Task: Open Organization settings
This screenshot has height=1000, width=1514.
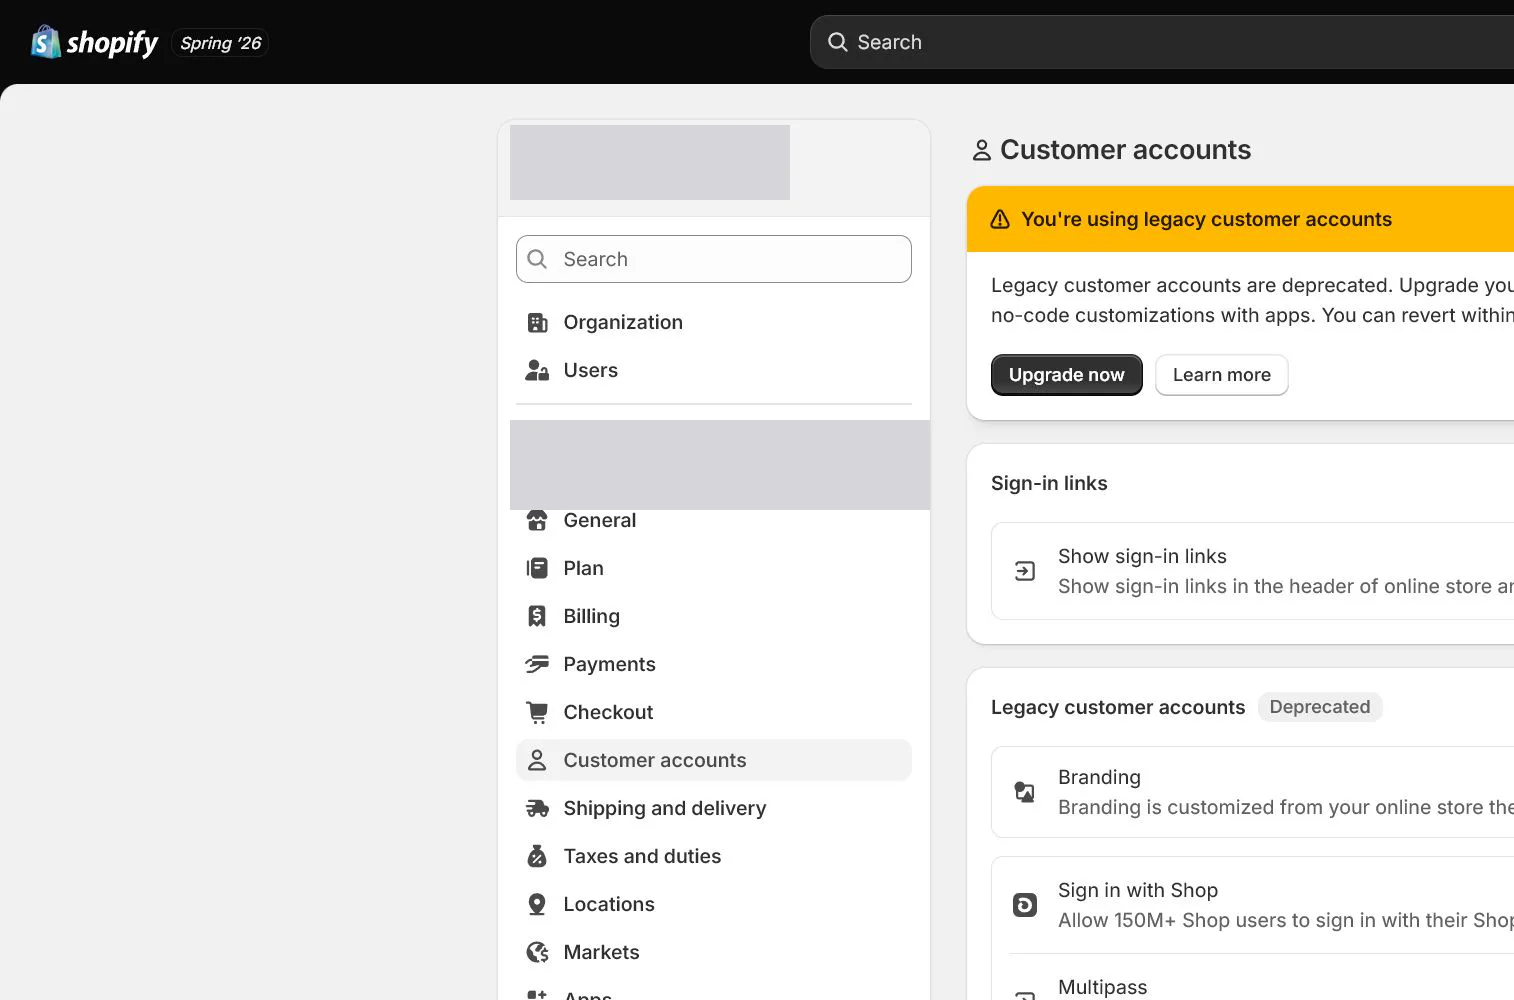Action: (714, 322)
